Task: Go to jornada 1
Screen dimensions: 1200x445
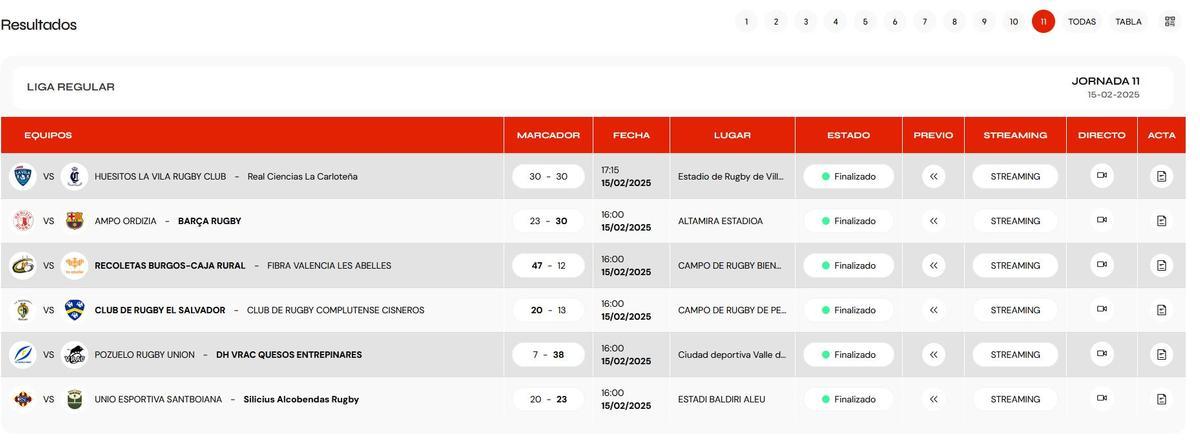Action: click(746, 21)
